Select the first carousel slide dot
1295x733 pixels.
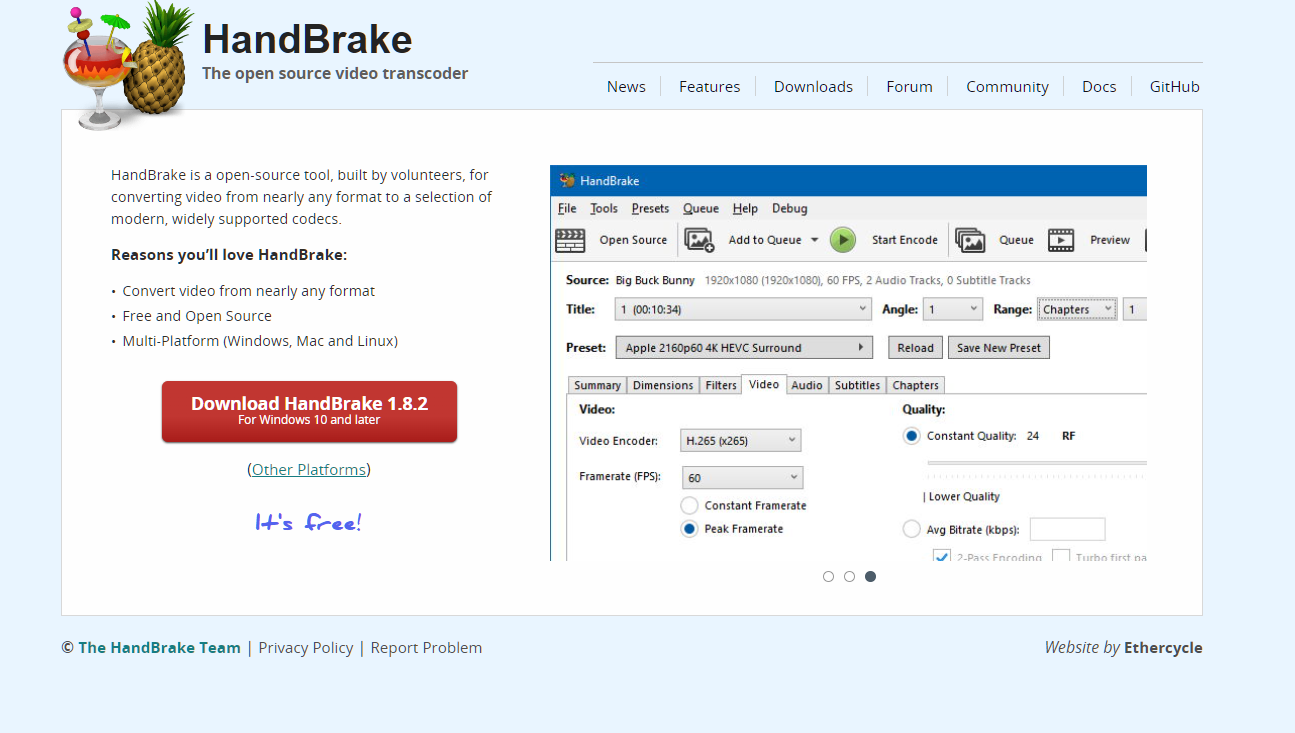click(828, 576)
